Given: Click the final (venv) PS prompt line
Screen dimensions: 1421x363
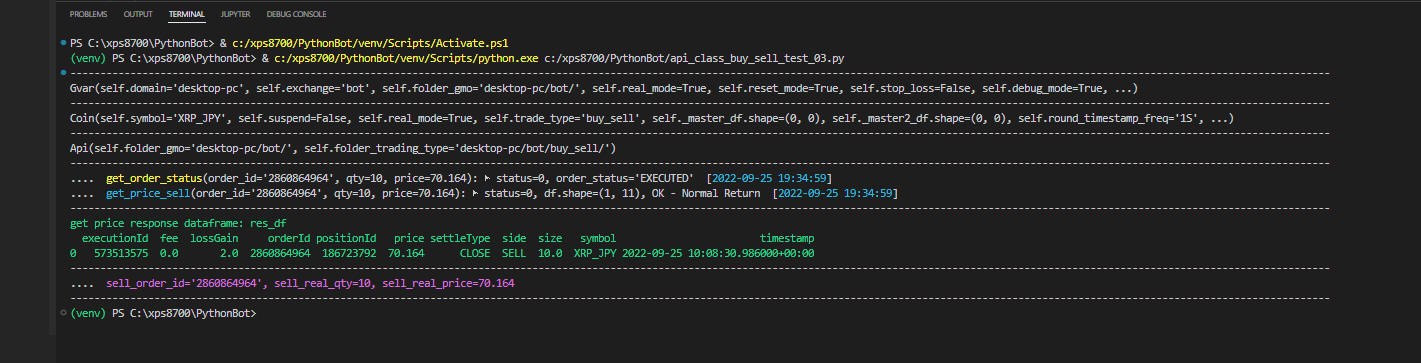Looking at the screenshot, I should point(163,314).
